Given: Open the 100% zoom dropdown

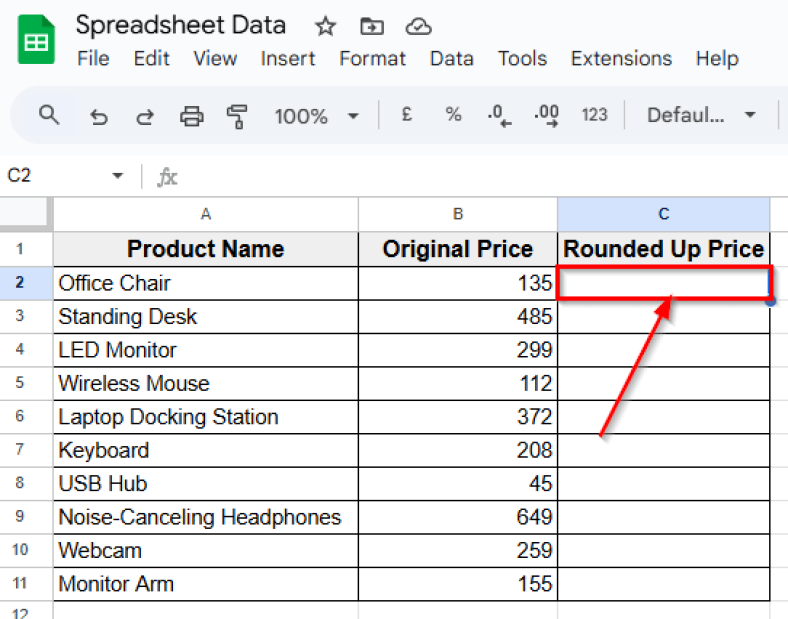Looking at the screenshot, I should tap(317, 117).
